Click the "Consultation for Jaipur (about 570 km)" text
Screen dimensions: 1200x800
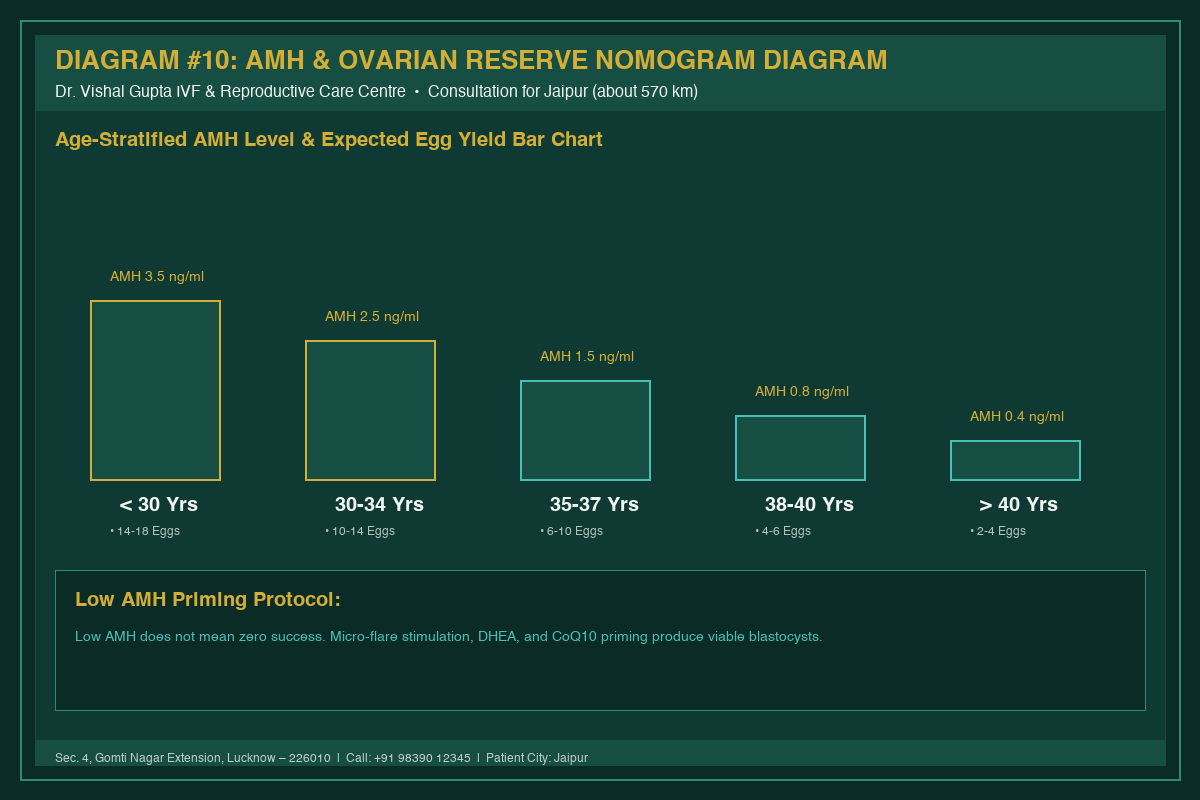[563, 92]
